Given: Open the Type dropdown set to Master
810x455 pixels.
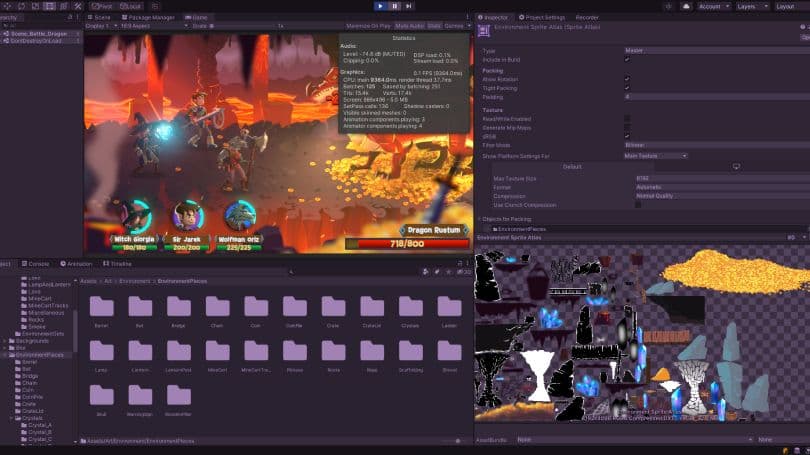Looking at the screenshot, I should (x=717, y=51).
